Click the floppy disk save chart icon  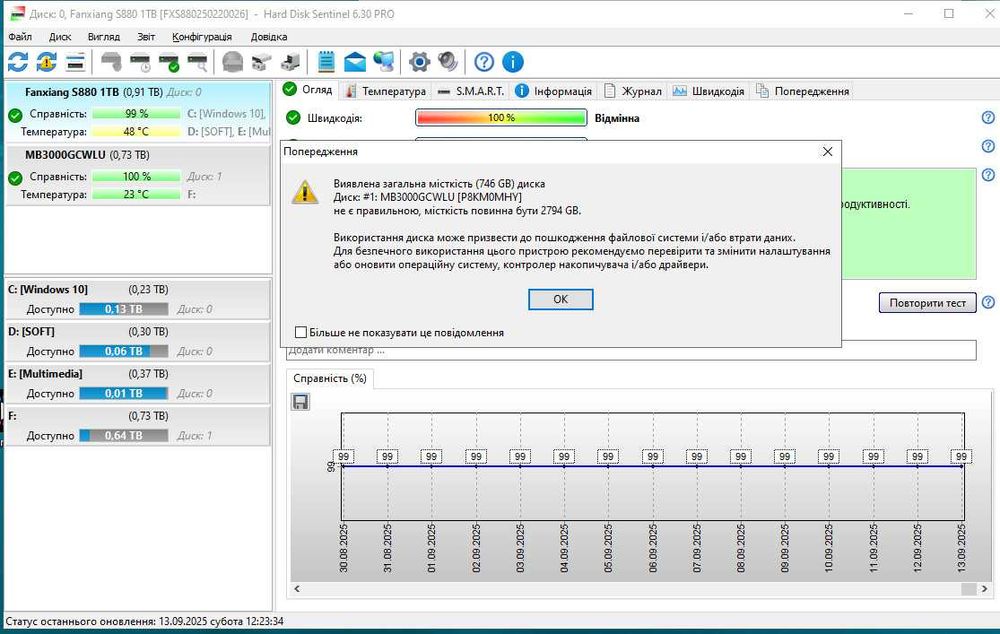tap(300, 402)
